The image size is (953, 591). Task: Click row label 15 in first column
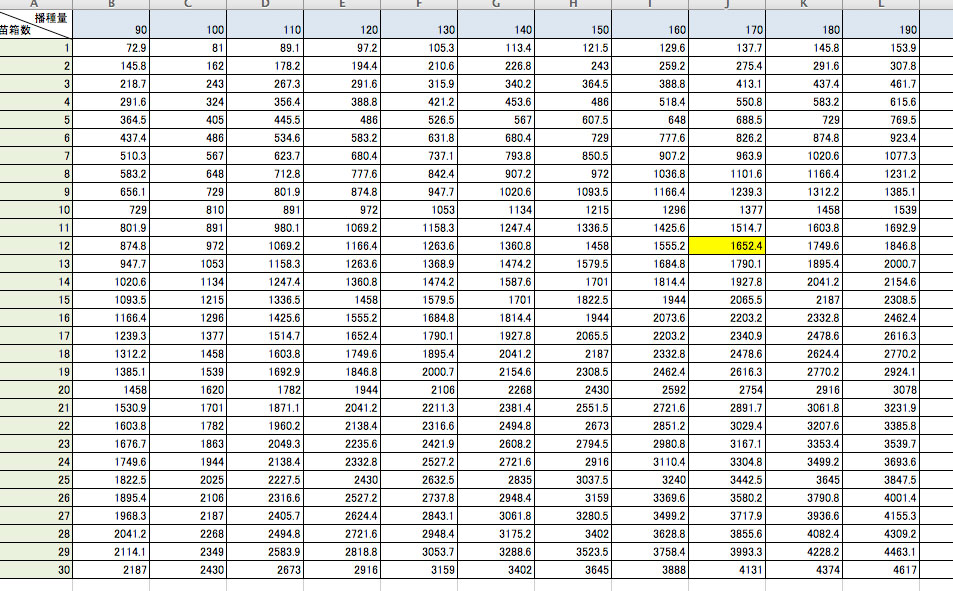(x=37, y=300)
